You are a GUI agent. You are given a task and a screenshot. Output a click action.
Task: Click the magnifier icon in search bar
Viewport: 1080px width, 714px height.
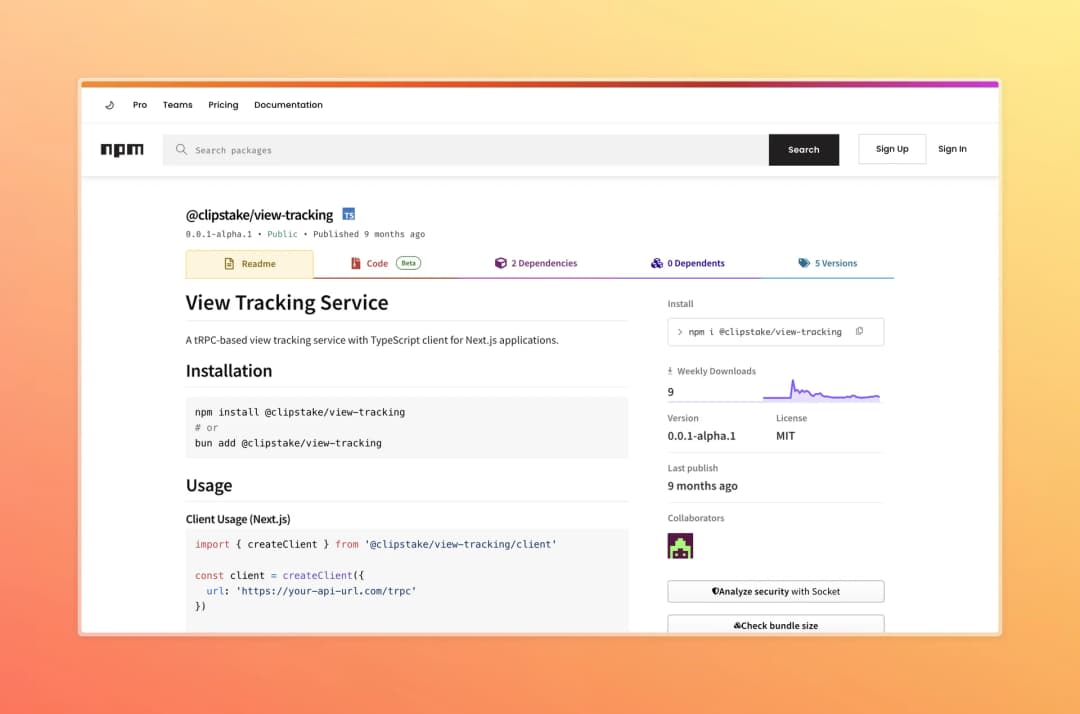coord(181,149)
